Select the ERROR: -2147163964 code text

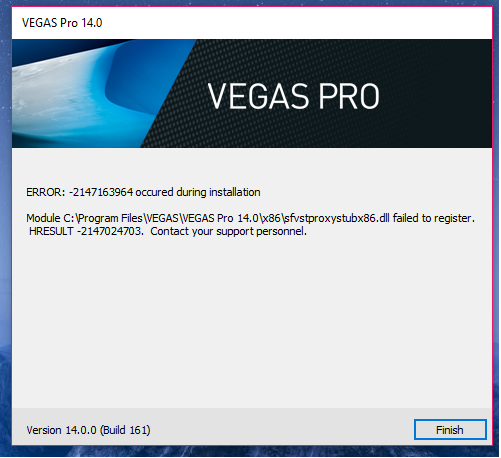tap(80, 192)
